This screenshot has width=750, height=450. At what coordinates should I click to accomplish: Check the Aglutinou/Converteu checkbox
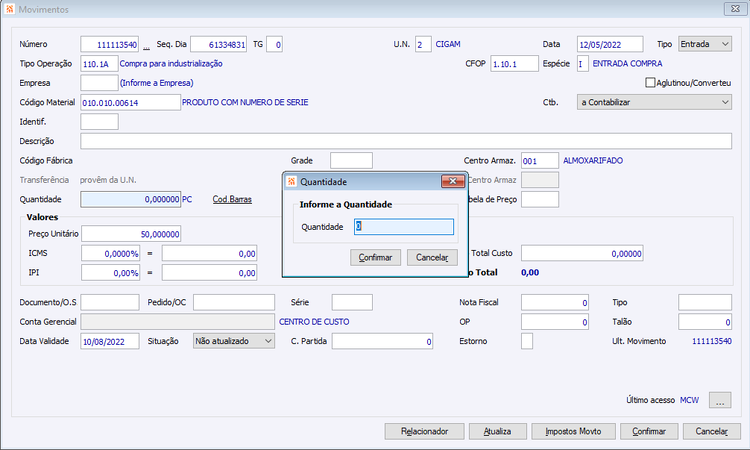tap(650, 83)
